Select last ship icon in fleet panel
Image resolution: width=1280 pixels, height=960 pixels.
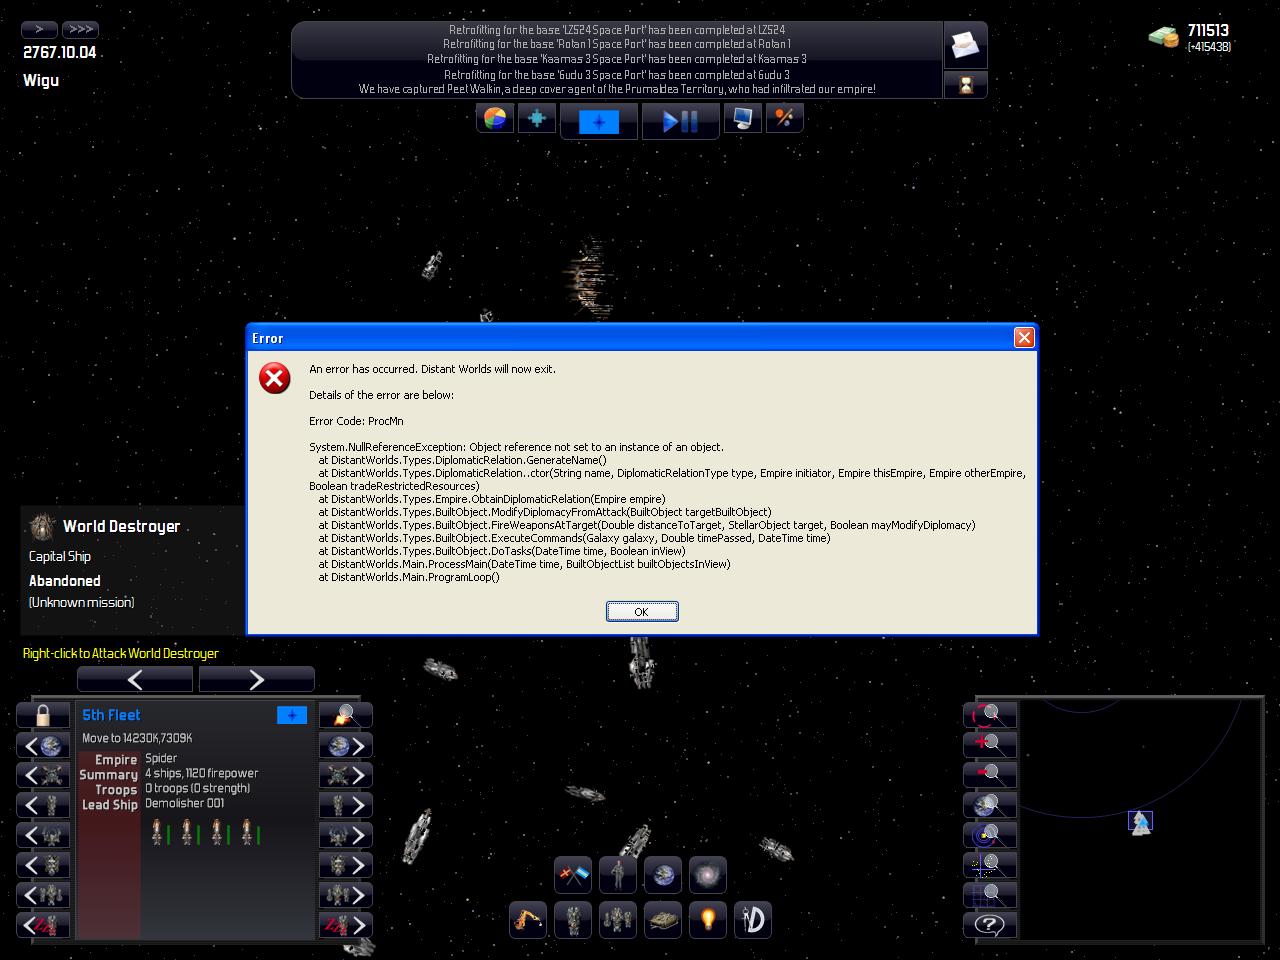246,832
